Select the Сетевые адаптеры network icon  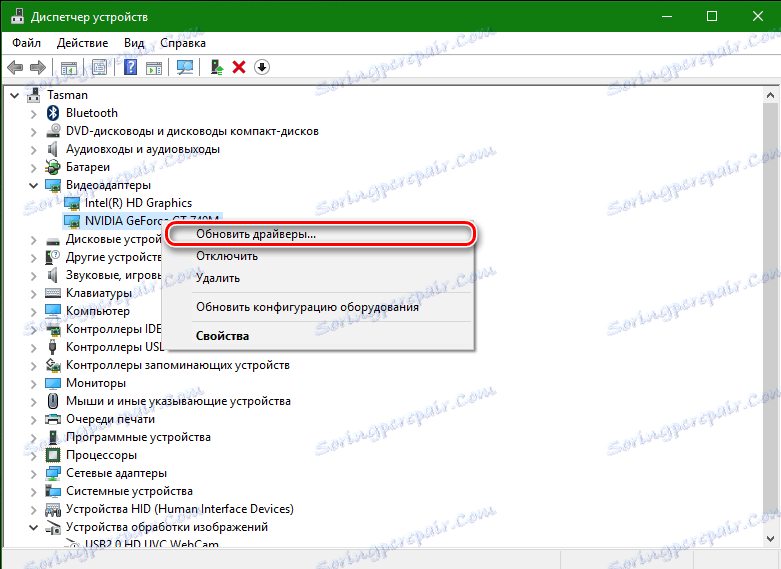[x=53, y=473]
